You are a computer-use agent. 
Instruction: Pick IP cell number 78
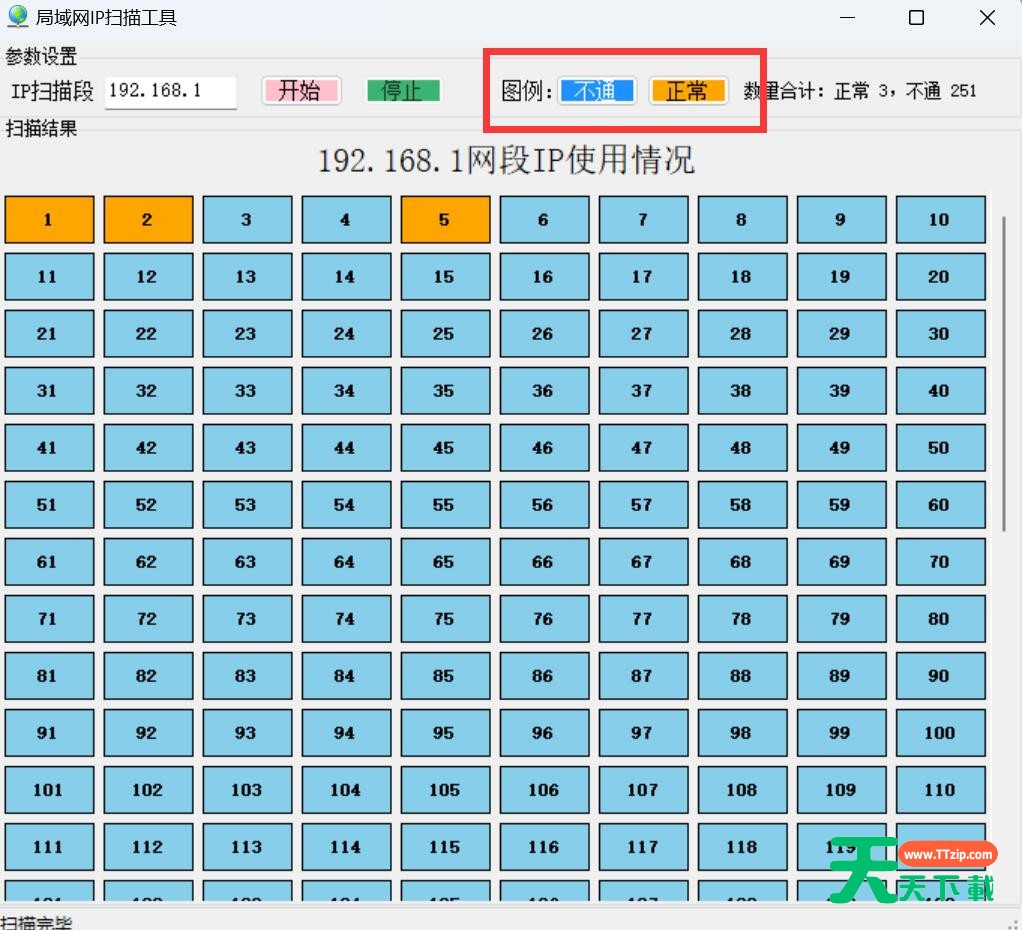click(x=742, y=619)
